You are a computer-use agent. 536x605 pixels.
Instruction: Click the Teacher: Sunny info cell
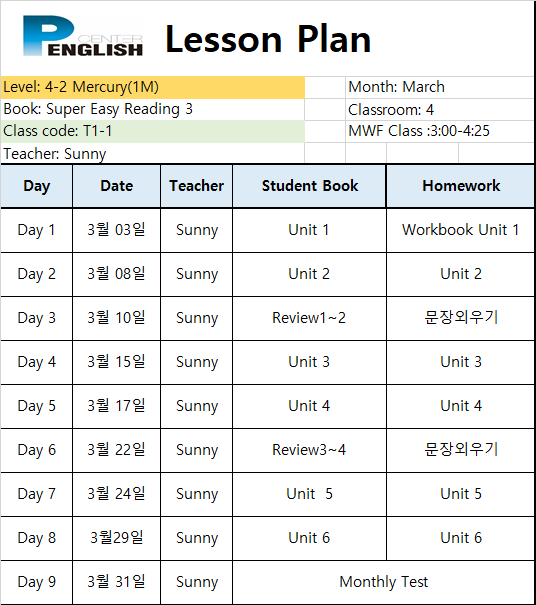[152, 153]
